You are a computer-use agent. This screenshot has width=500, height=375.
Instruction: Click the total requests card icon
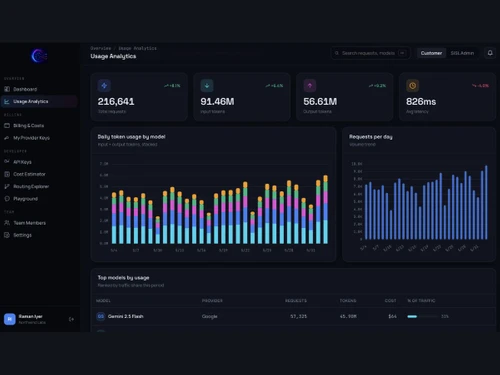tap(104, 86)
